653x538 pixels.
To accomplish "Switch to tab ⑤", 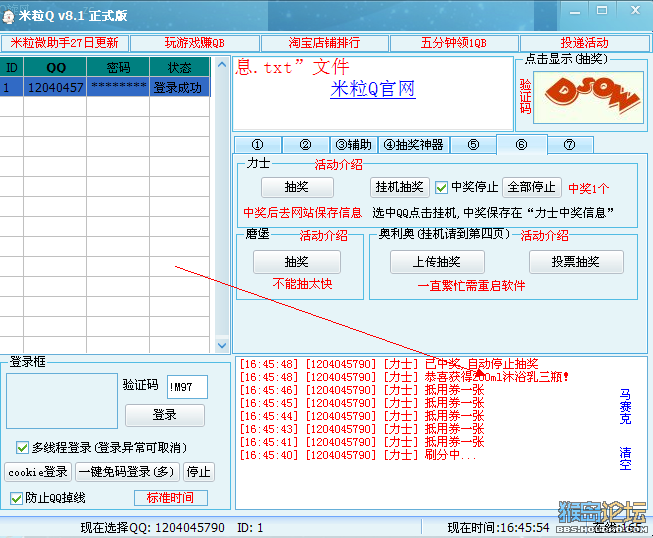I will (473, 145).
